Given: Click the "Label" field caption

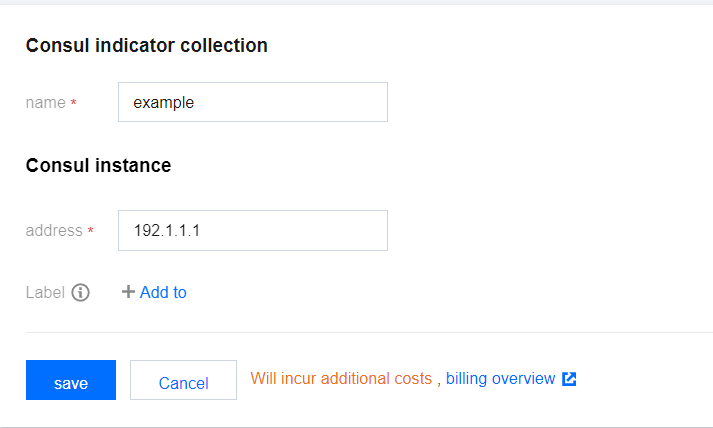Looking at the screenshot, I should click(45, 292).
